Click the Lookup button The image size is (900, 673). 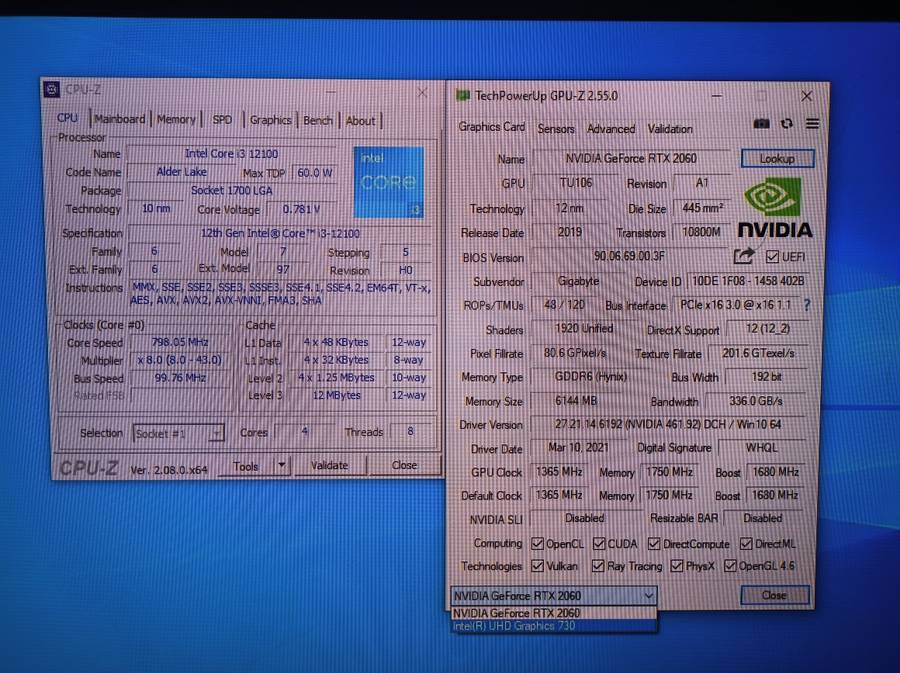click(x=777, y=158)
